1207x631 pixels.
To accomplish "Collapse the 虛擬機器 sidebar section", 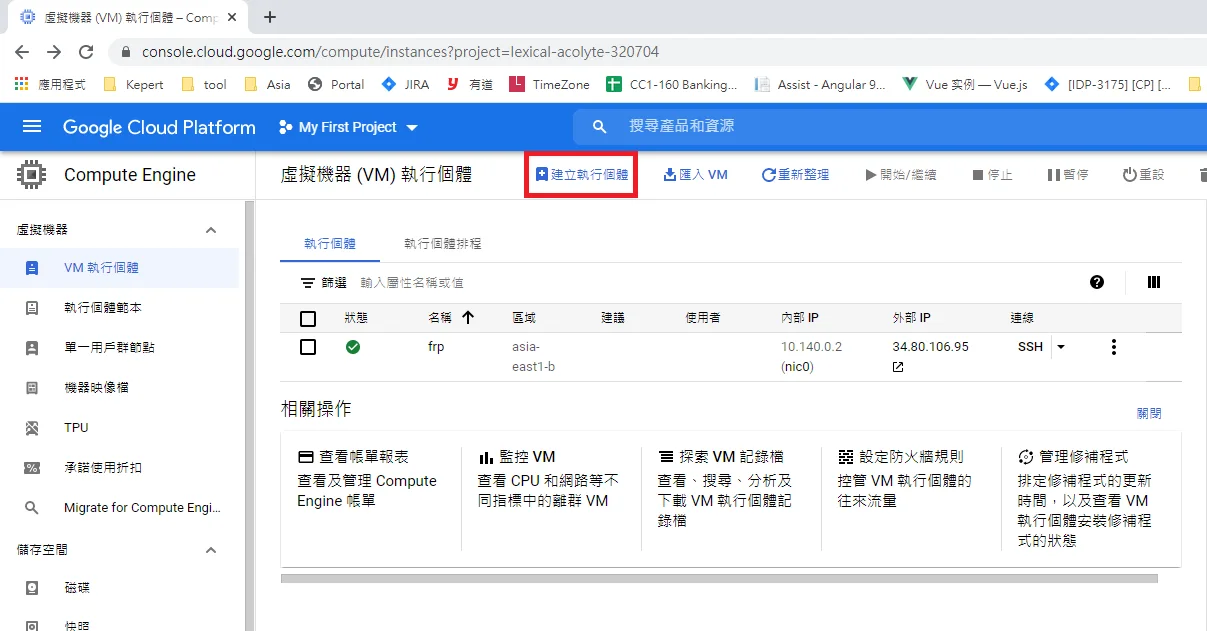I will 211,230.
